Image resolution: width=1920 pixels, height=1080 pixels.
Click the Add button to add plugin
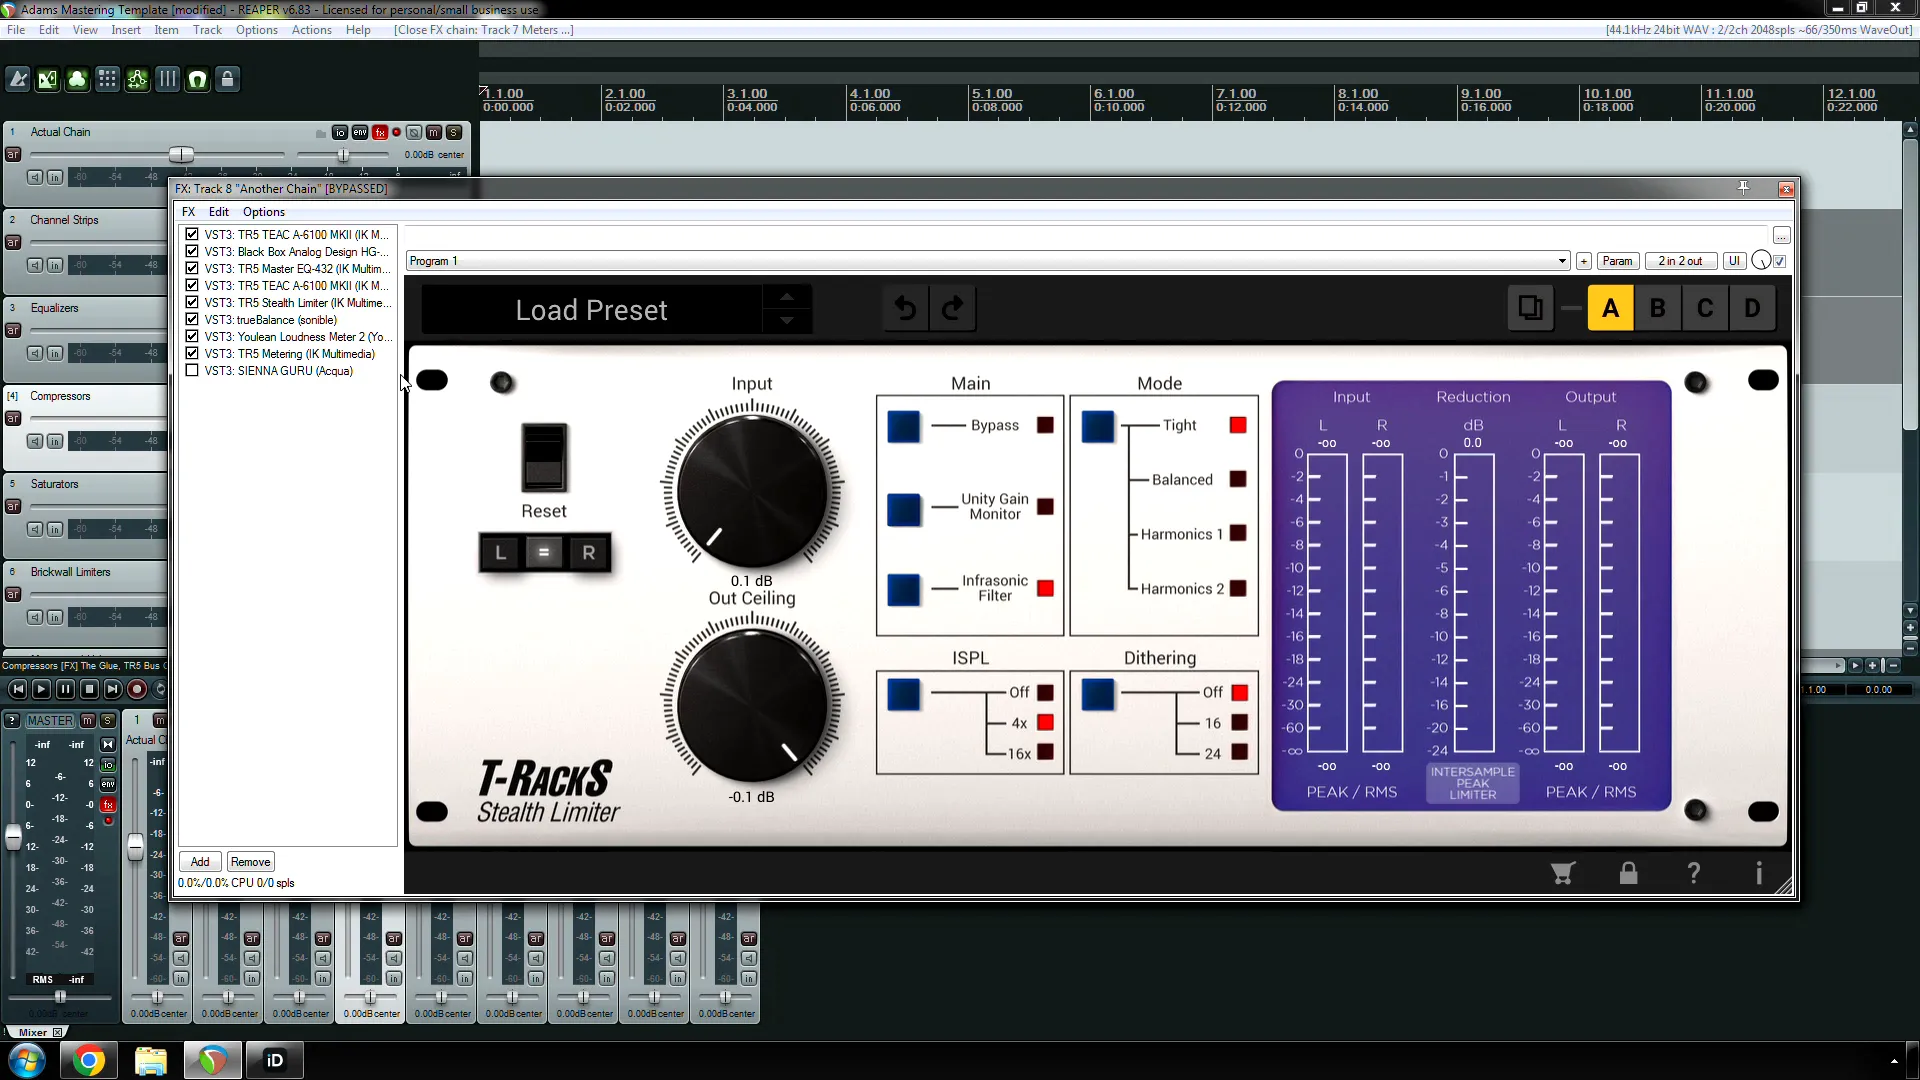click(200, 861)
